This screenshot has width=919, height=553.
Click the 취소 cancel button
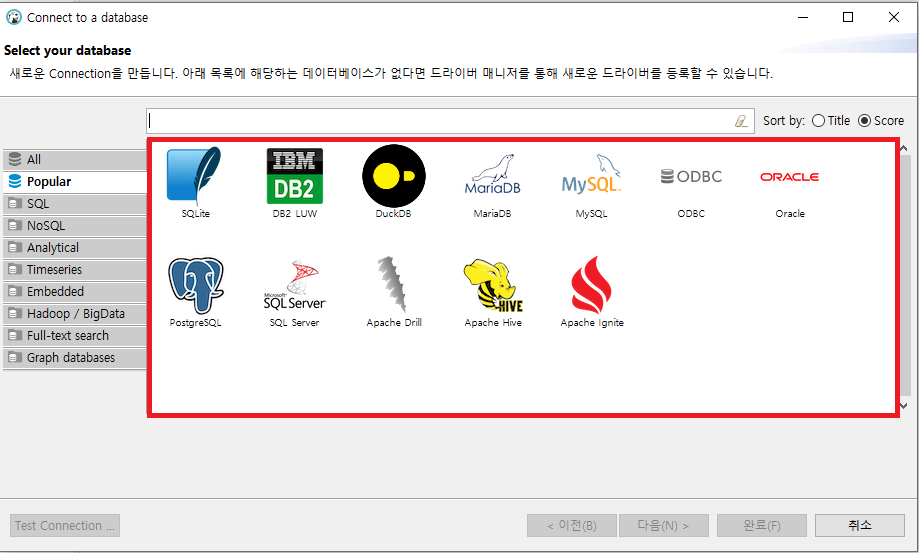tap(859, 525)
